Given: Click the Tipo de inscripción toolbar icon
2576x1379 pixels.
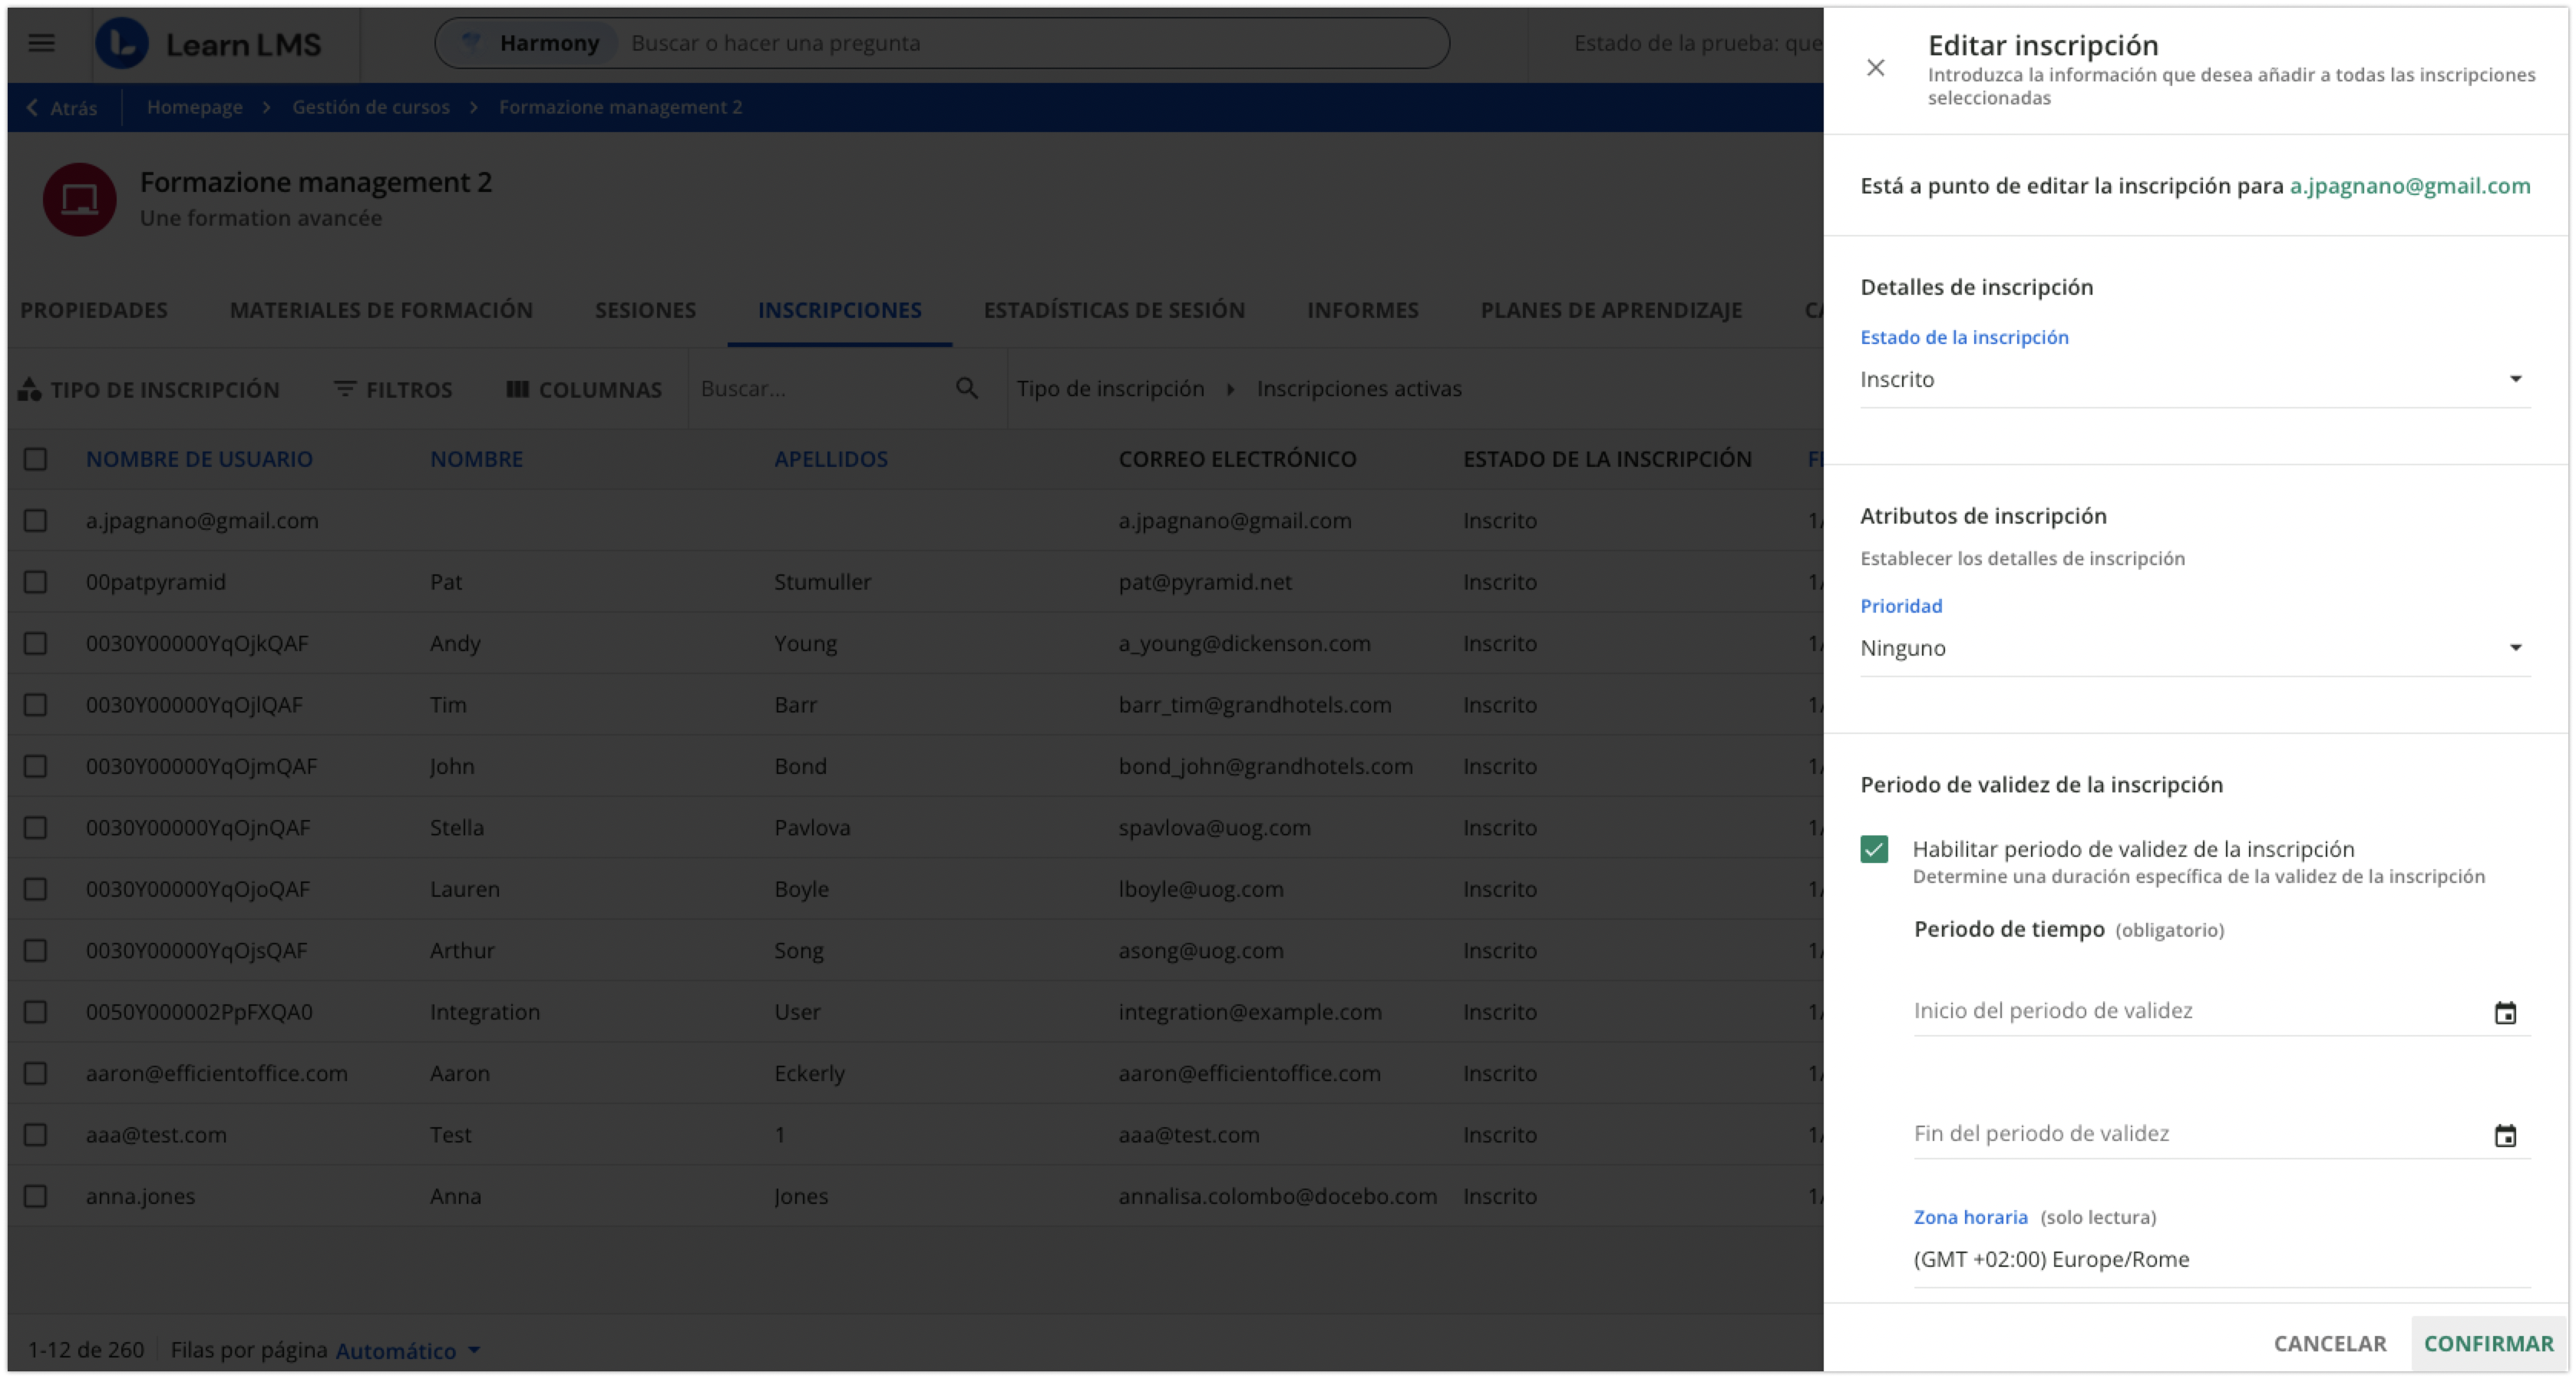Looking at the screenshot, I should pyautogui.click(x=30, y=389).
